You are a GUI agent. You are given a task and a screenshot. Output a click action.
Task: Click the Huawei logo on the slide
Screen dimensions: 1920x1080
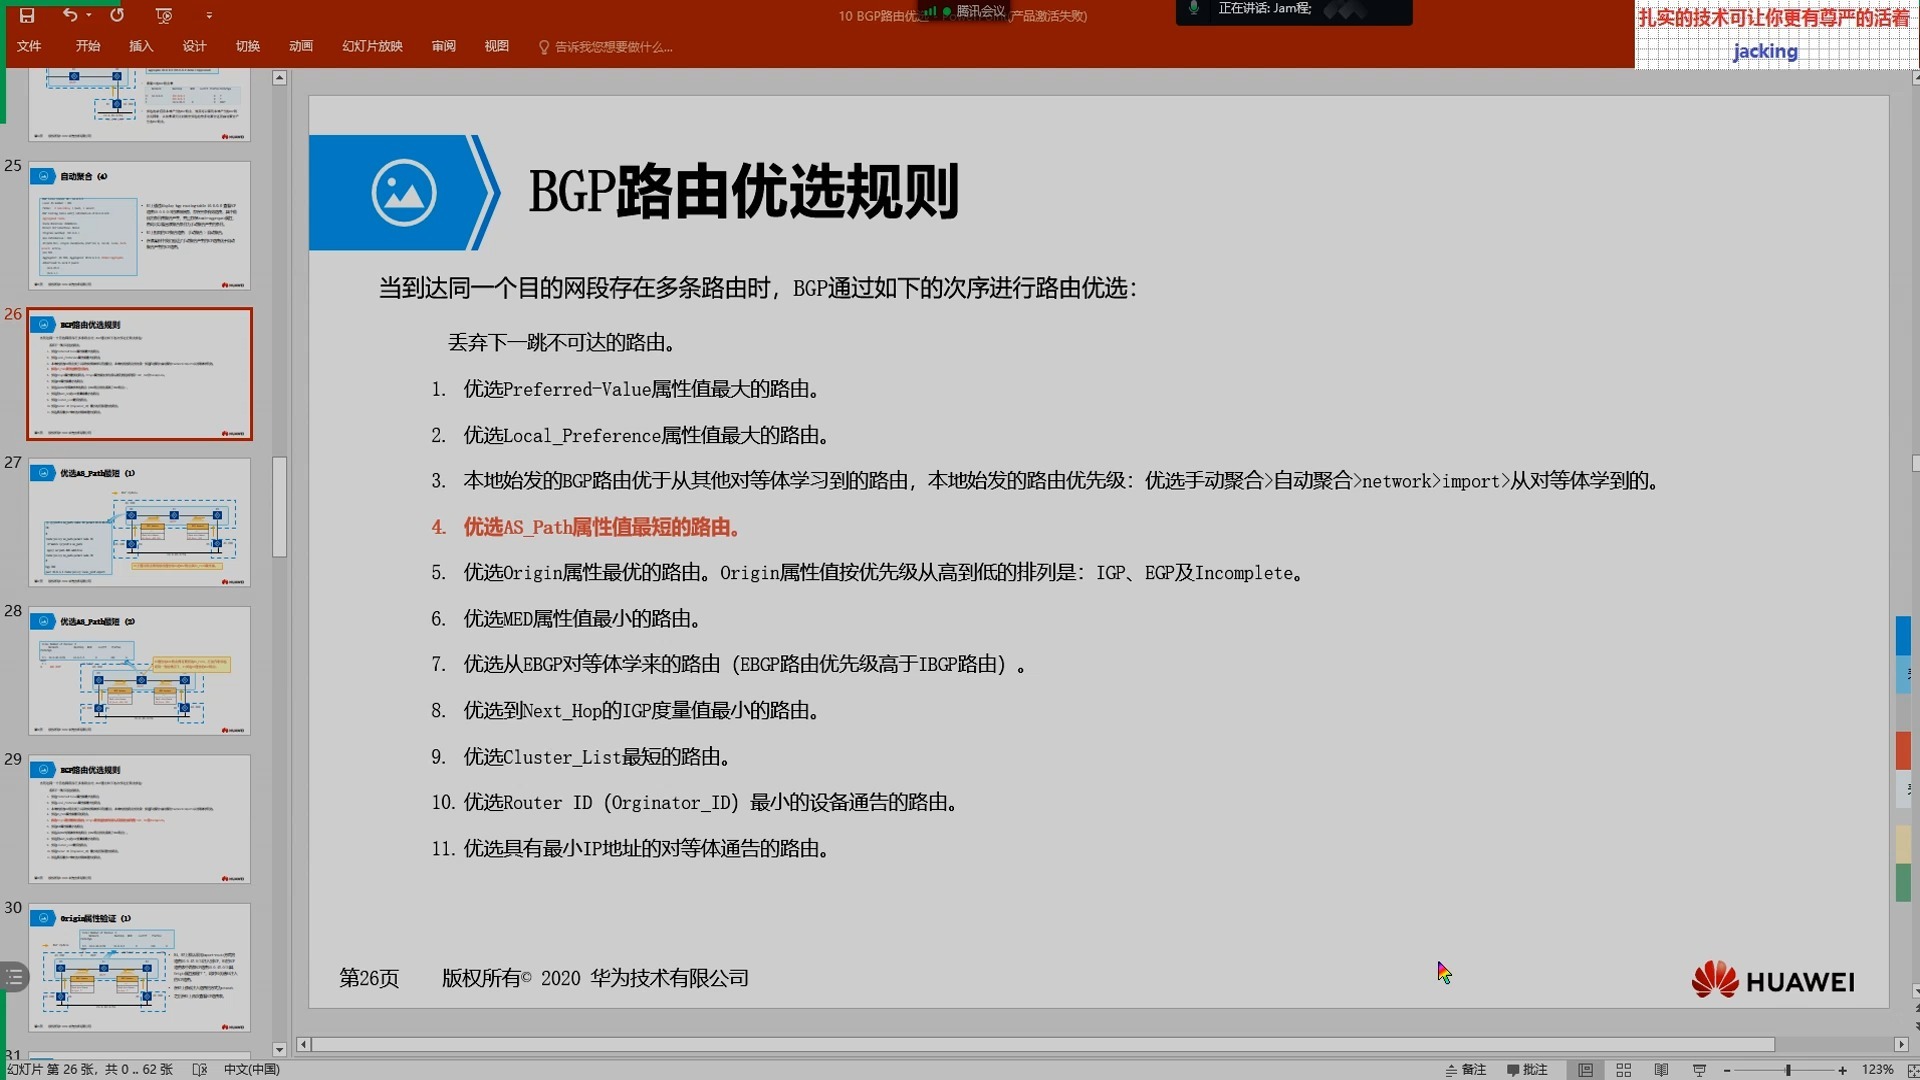[1773, 980]
